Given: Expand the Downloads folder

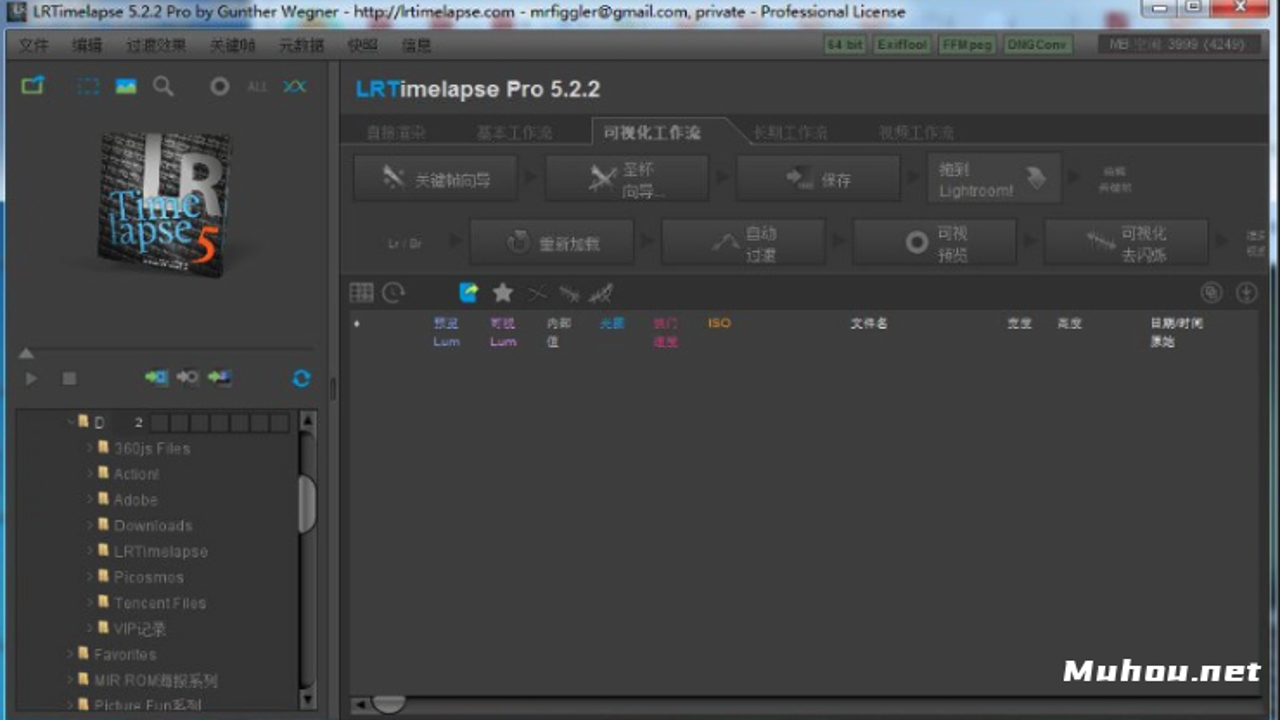Looking at the screenshot, I should (89, 525).
